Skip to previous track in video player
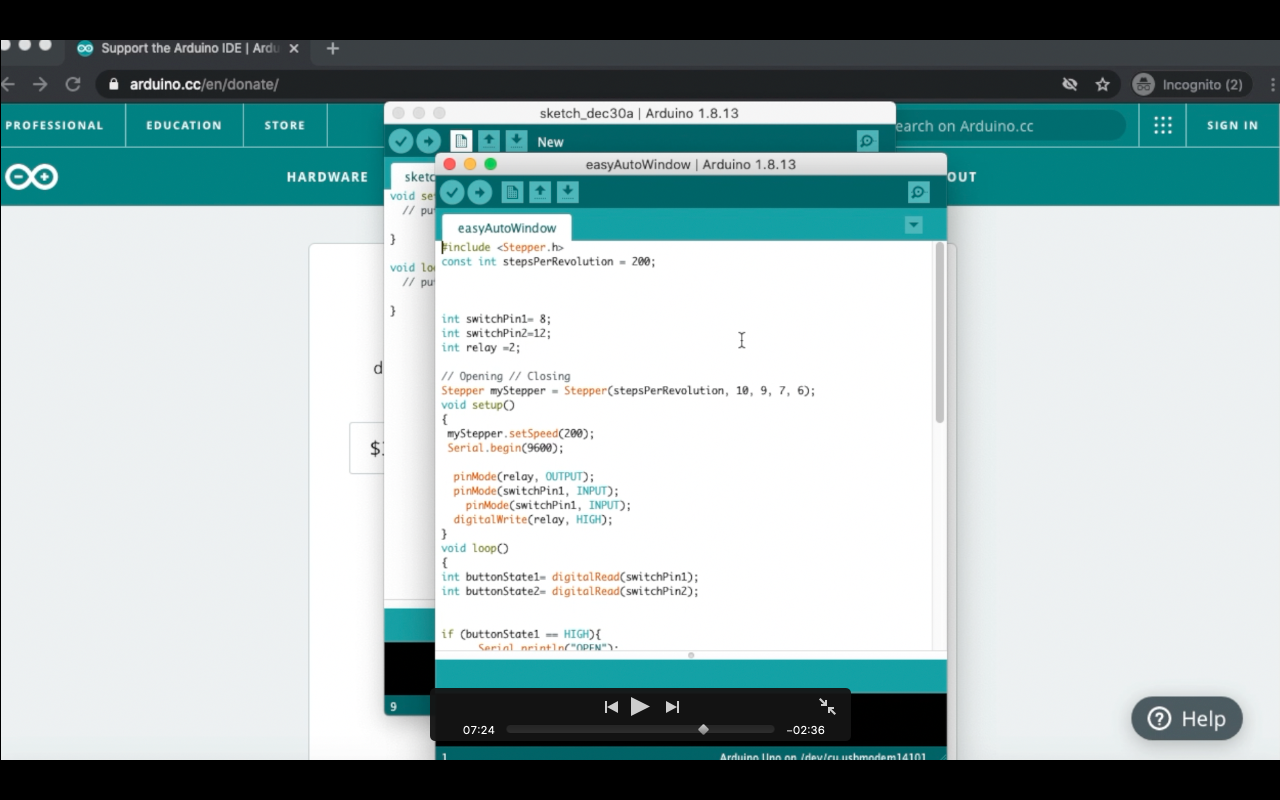Screen dimensions: 1280x800 click(x=611, y=707)
